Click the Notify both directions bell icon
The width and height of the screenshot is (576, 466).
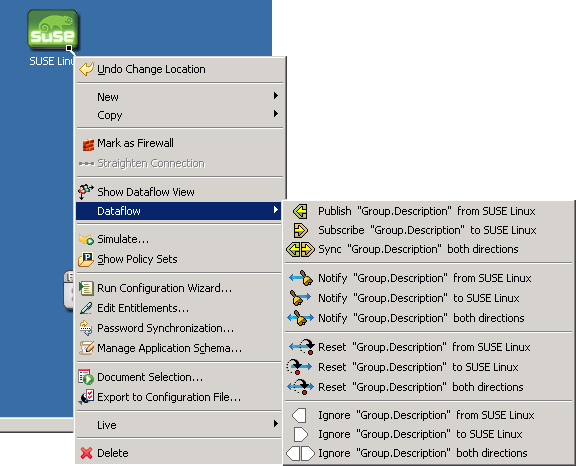[300, 318]
